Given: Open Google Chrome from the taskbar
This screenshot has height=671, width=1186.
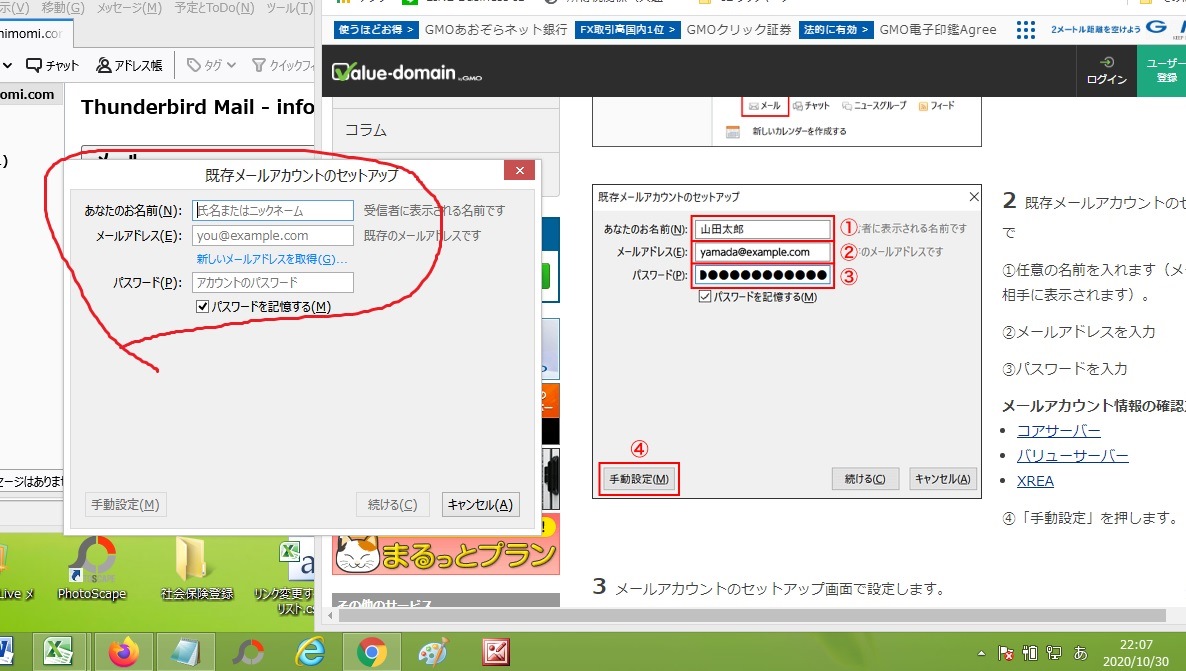Looking at the screenshot, I should [372, 653].
